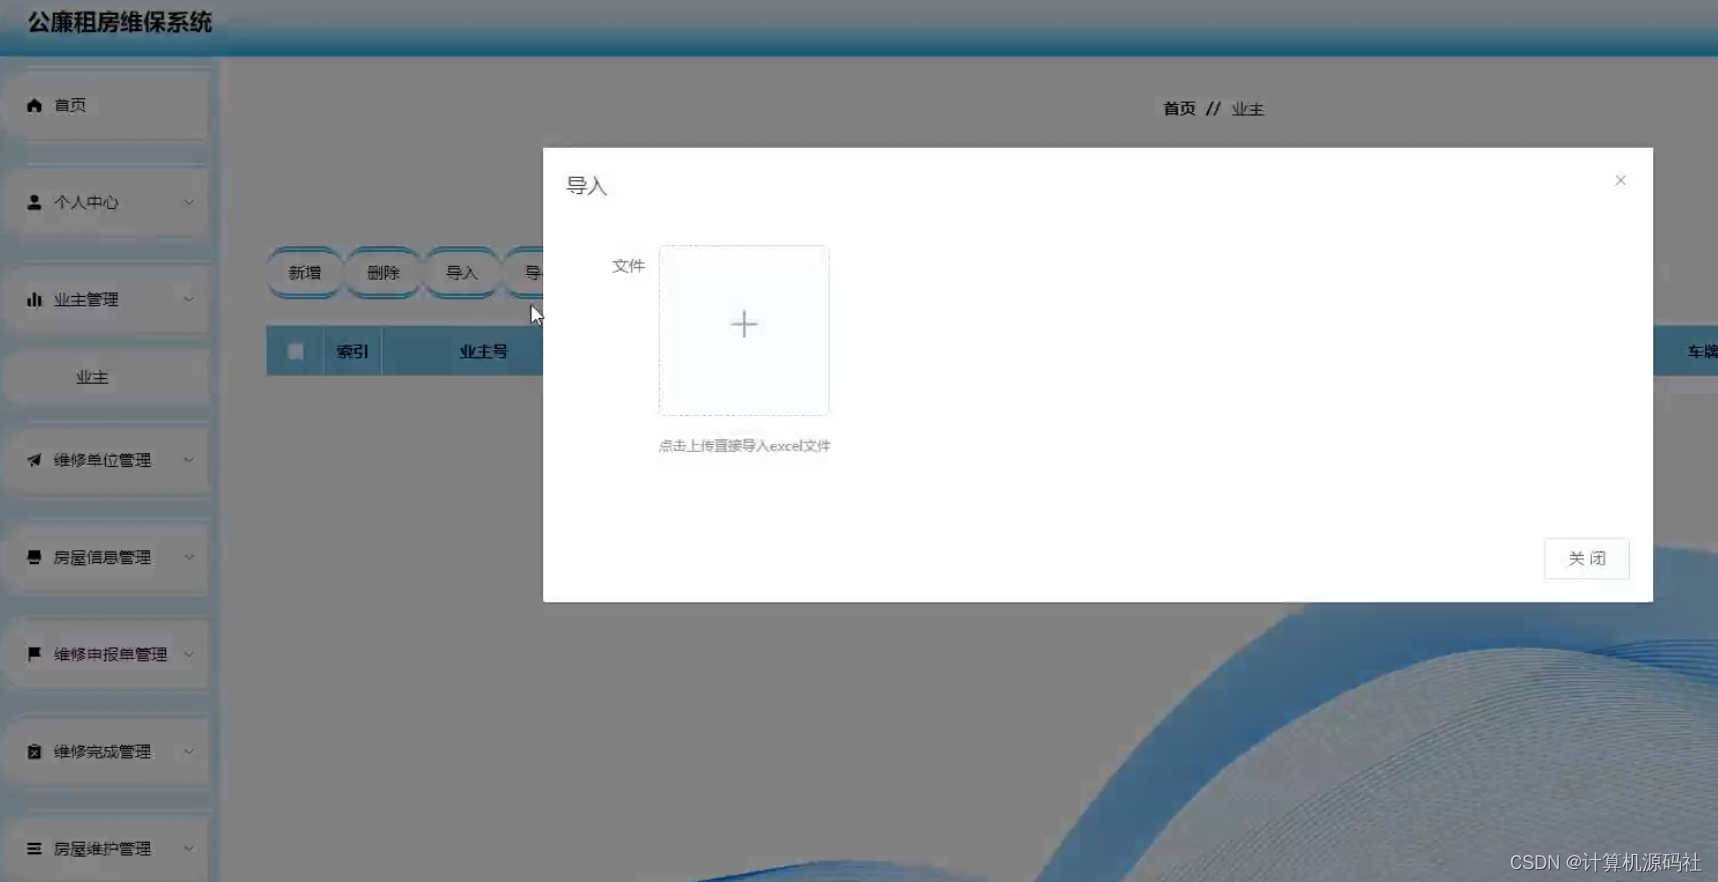The height and width of the screenshot is (882, 1718).
Task: Click the 业主 breadcrumb item
Action: pyautogui.click(x=1247, y=109)
